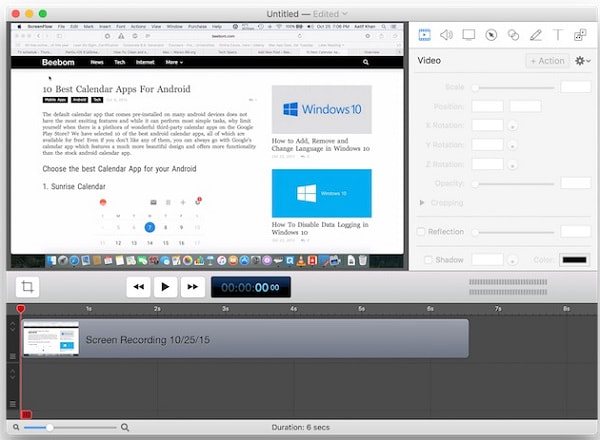Open the Media Library icon
The image size is (600, 440).
[x=580, y=35]
